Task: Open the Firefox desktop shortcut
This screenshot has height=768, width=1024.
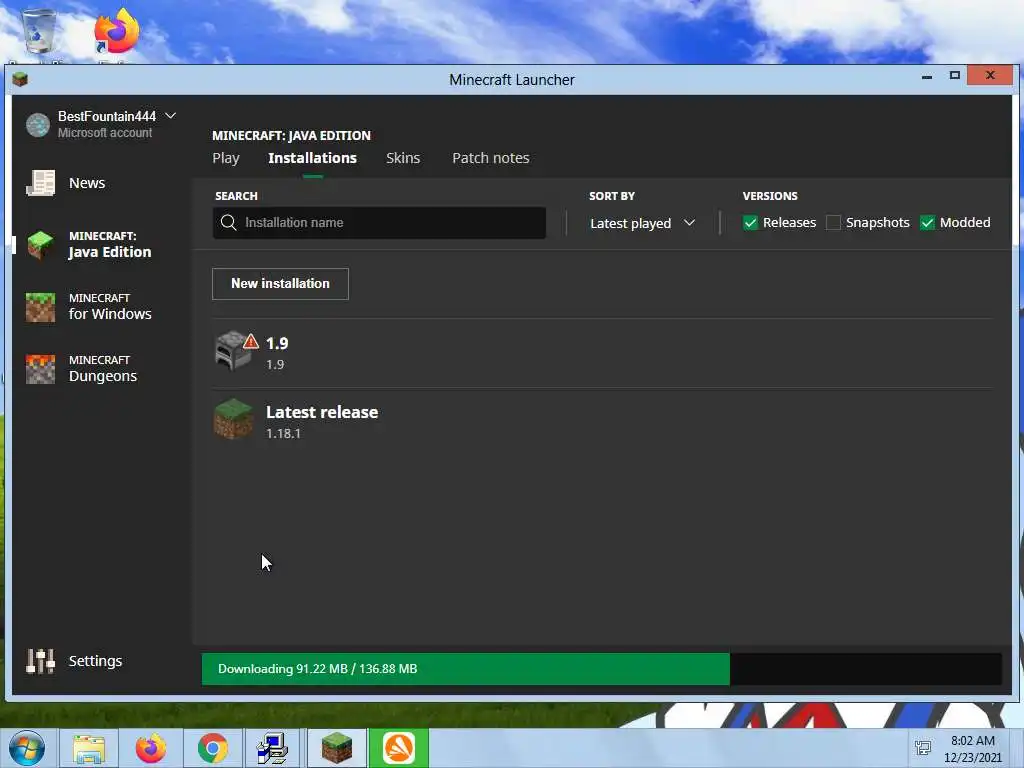Action: coord(116,31)
